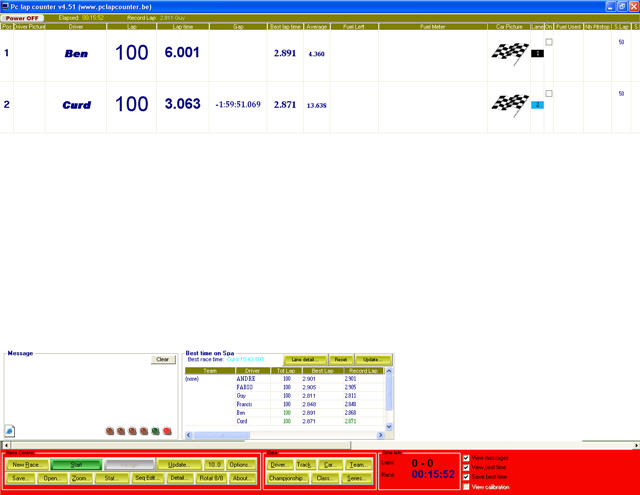Click Update in best time panel

tap(373, 360)
